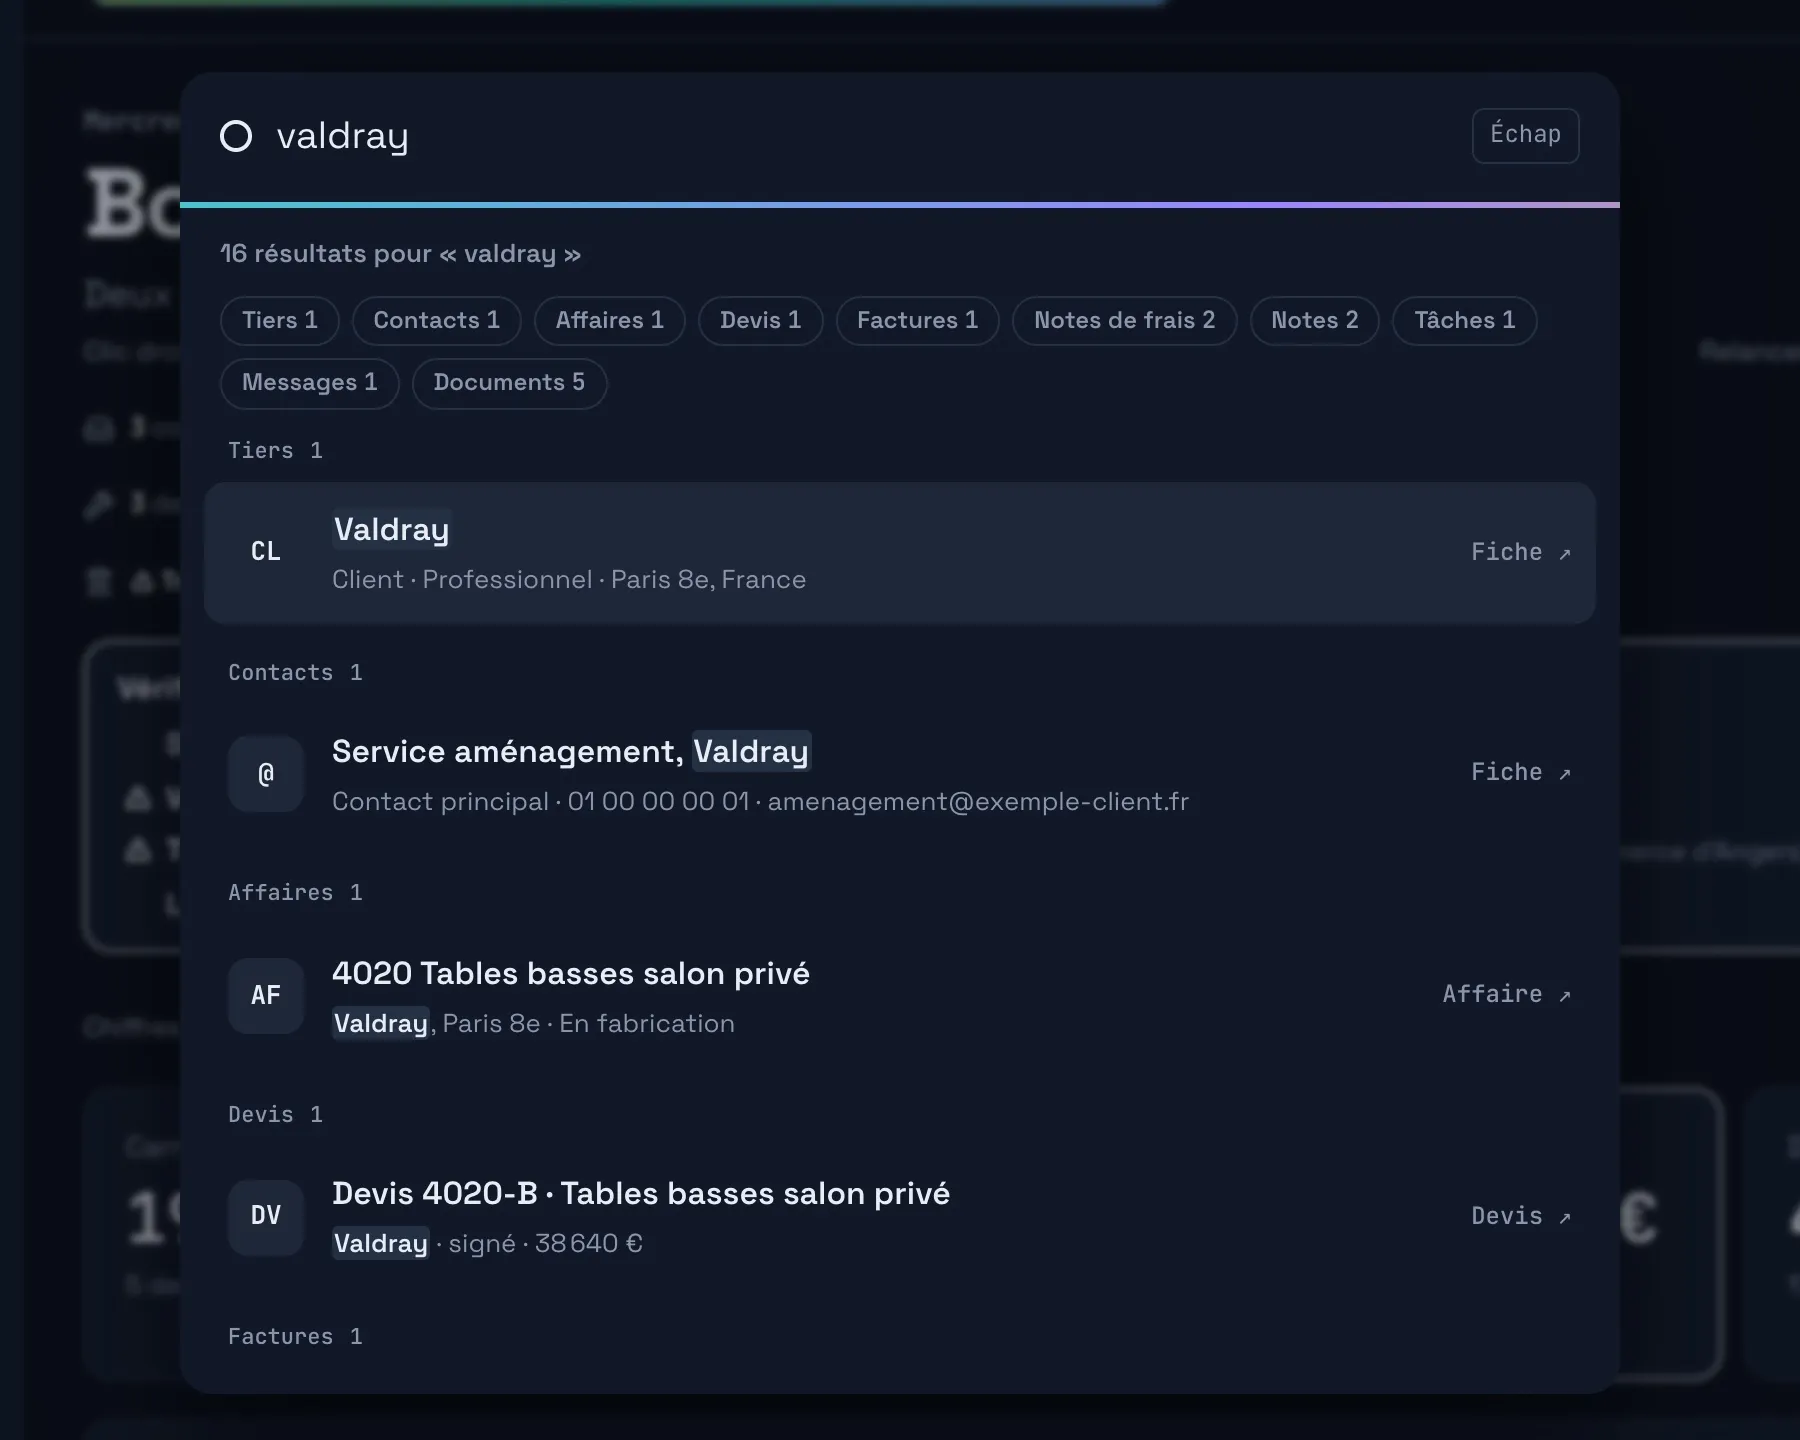Click the contact email amenagement@exemple-client.fr line
1800x1440 pixels.
pyautogui.click(x=978, y=802)
